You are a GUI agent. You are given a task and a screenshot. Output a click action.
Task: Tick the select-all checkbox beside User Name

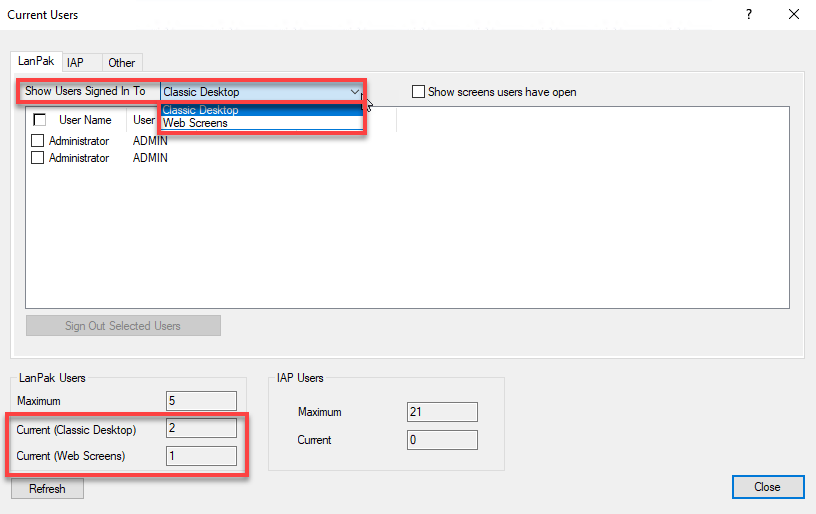coord(40,120)
